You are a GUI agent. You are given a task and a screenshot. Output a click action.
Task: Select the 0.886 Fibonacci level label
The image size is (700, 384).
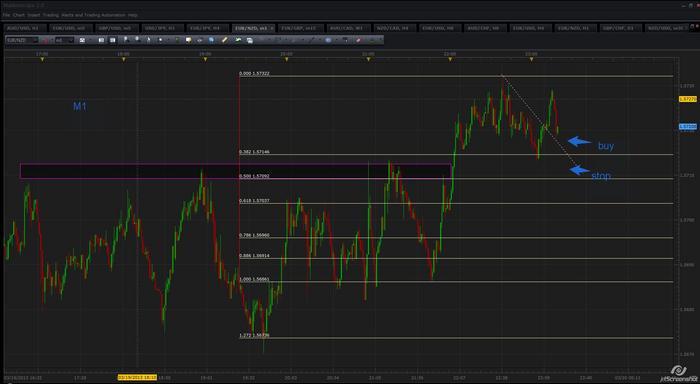point(254,255)
